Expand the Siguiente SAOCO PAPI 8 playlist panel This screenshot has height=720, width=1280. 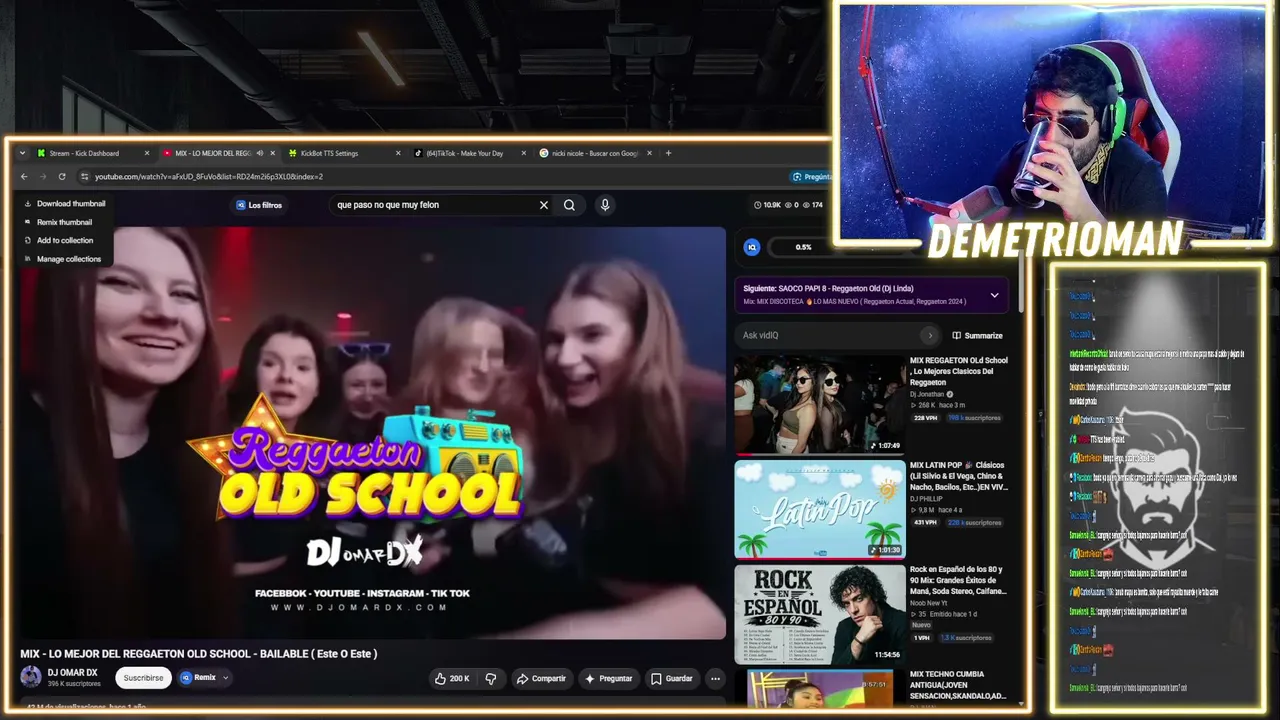point(994,295)
